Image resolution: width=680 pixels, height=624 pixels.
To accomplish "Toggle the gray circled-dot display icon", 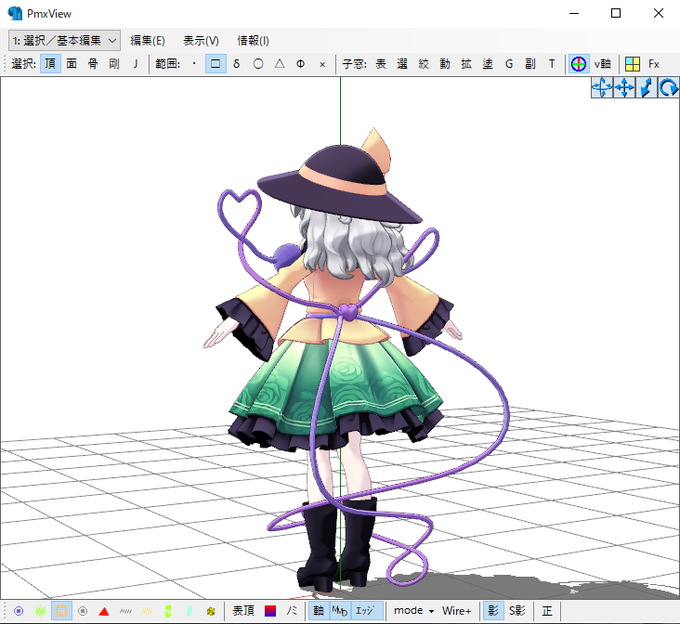I will click(x=82, y=611).
